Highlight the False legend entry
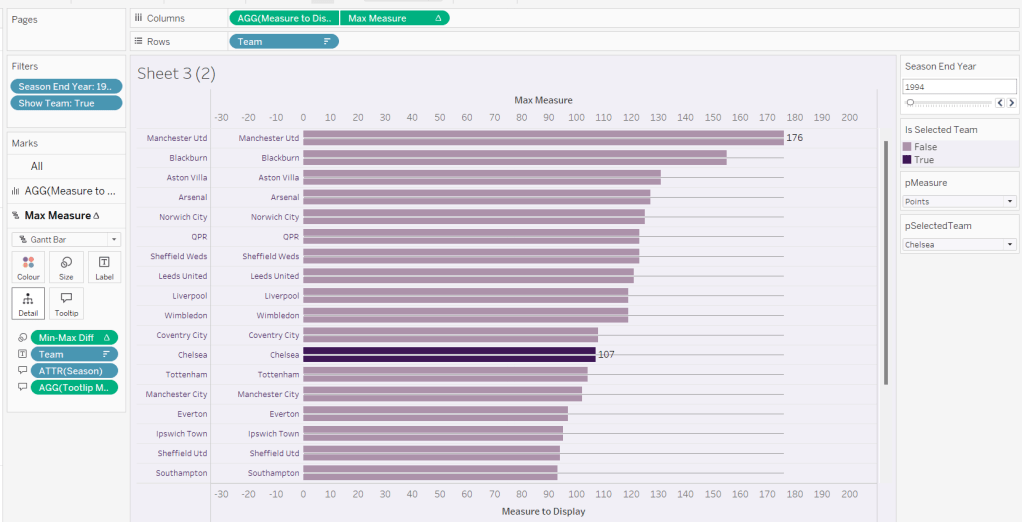This screenshot has height=522, width=1022. (x=925, y=147)
